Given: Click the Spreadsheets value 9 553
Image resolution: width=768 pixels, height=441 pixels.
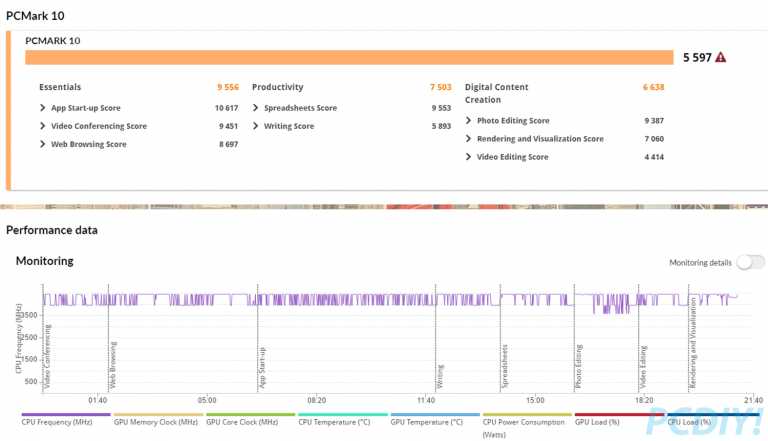Looking at the screenshot, I should 441,108.
